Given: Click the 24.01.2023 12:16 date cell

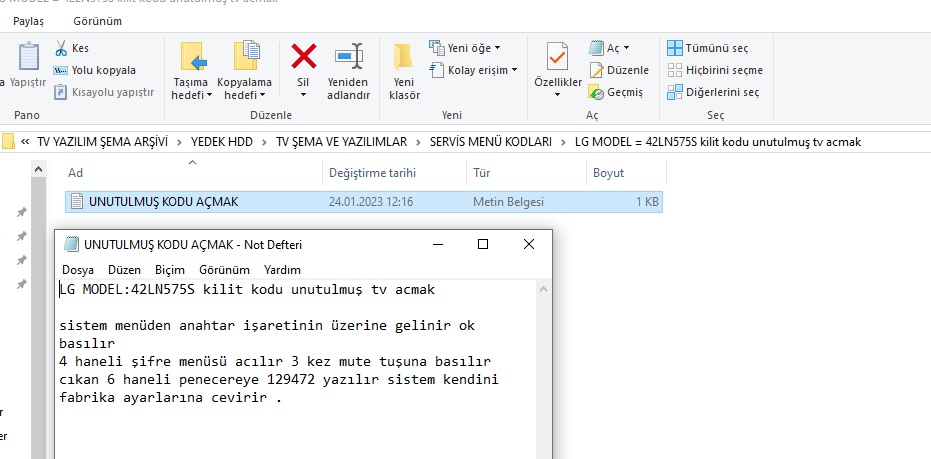Looking at the screenshot, I should click(370, 202).
